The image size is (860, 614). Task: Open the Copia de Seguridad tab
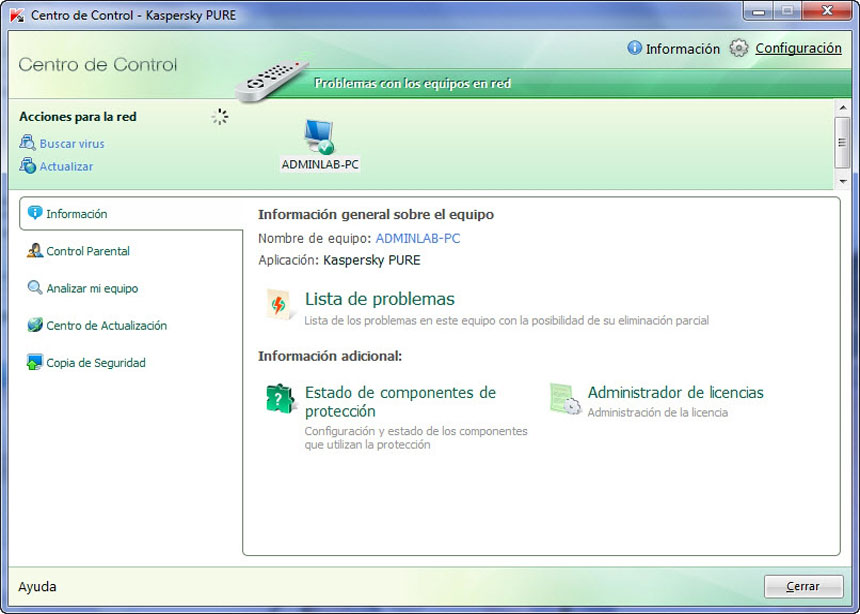(x=96, y=363)
